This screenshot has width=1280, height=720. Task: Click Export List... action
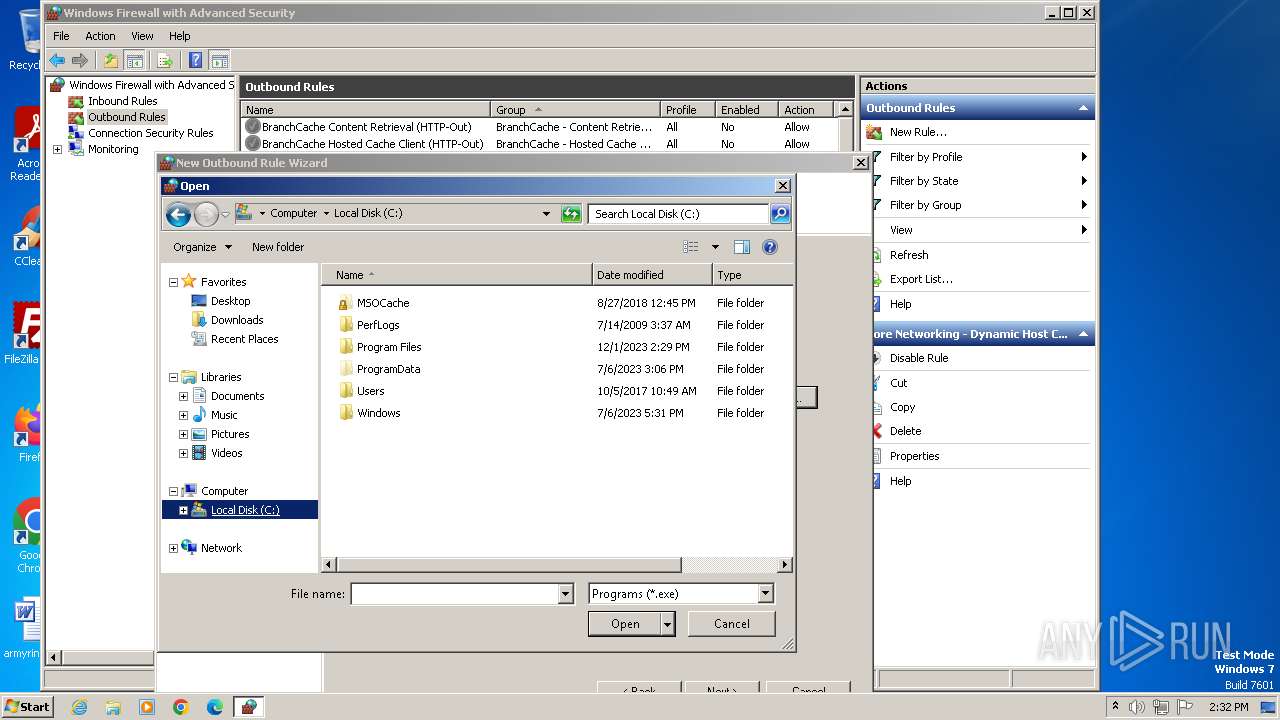pyautogui.click(x=921, y=279)
